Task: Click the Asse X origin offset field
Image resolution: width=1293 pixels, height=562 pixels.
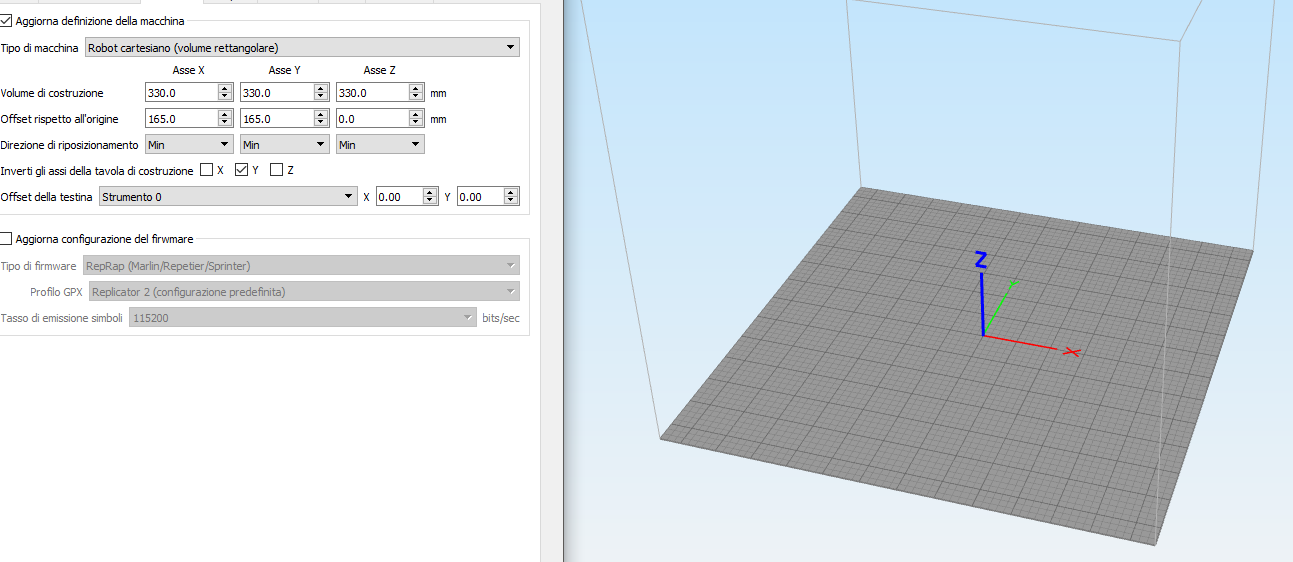Action: point(180,118)
